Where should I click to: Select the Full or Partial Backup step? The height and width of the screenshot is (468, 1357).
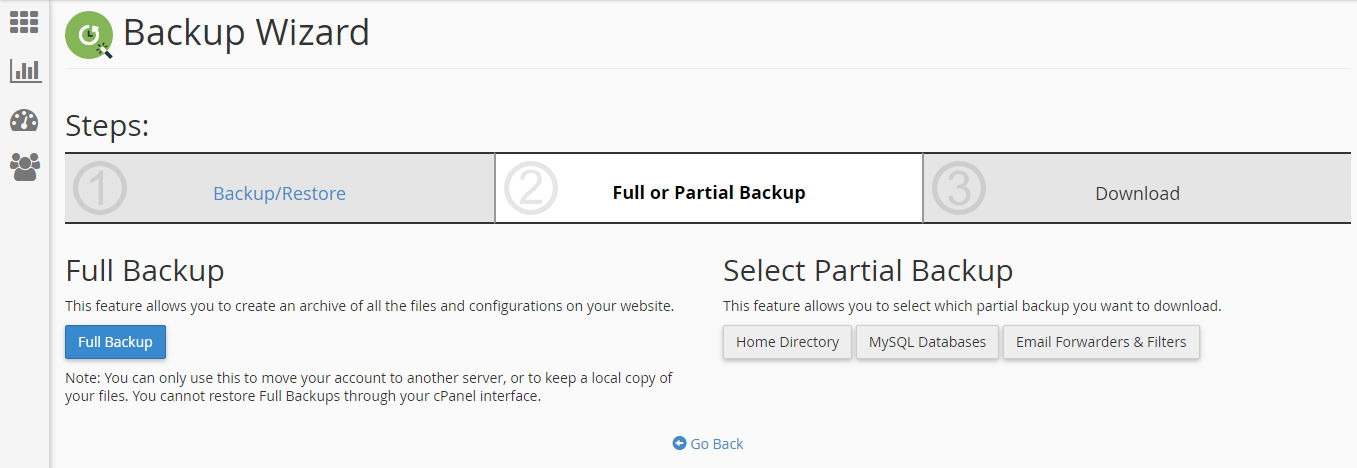(709, 192)
